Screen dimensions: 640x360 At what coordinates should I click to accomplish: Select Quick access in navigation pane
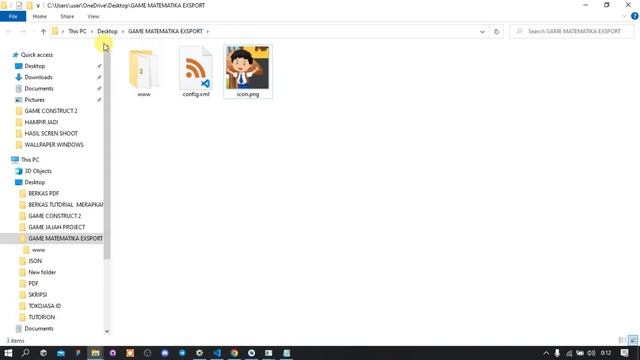tap(37, 55)
